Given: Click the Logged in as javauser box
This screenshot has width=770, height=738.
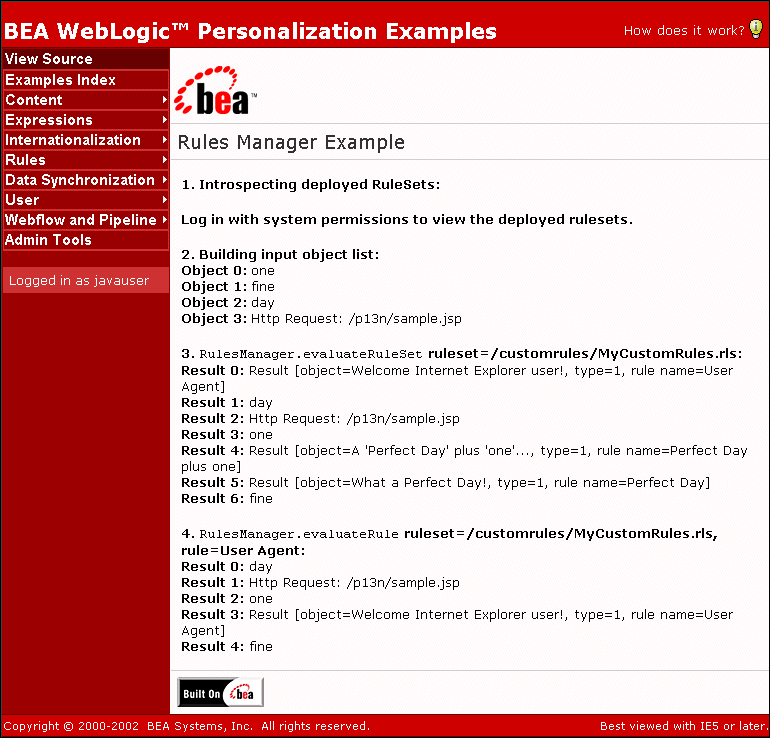Looking at the screenshot, I should [85, 280].
